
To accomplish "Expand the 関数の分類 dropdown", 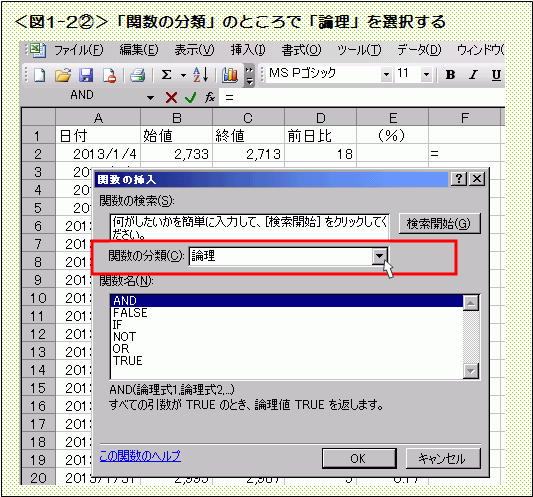I will 379,256.
